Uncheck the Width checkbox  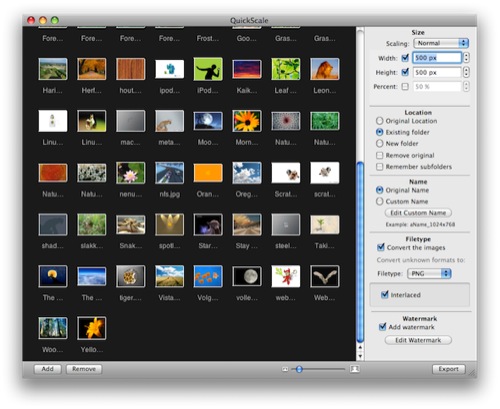coord(405,58)
